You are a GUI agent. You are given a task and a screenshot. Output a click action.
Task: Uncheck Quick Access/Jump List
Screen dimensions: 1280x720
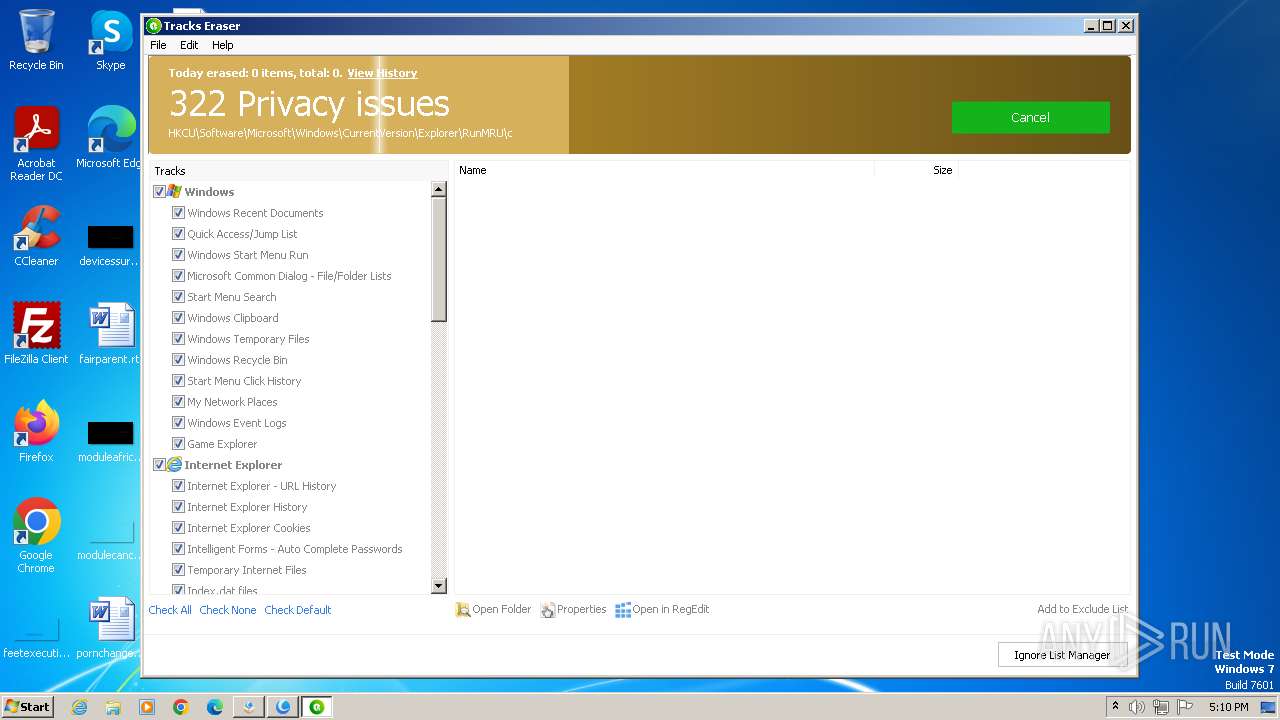coord(178,234)
